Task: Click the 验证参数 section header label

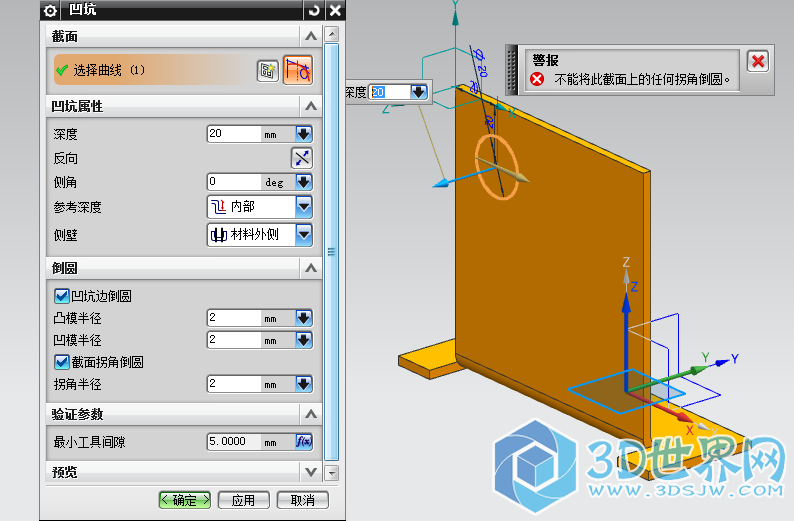Action: (x=77, y=414)
